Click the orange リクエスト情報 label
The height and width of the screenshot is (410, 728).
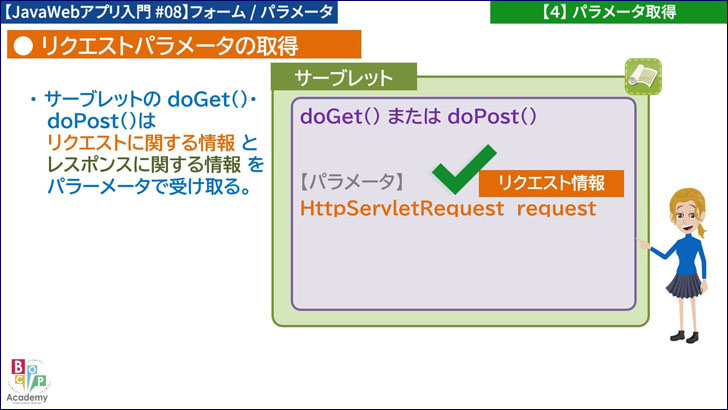(x=551, y=183)
